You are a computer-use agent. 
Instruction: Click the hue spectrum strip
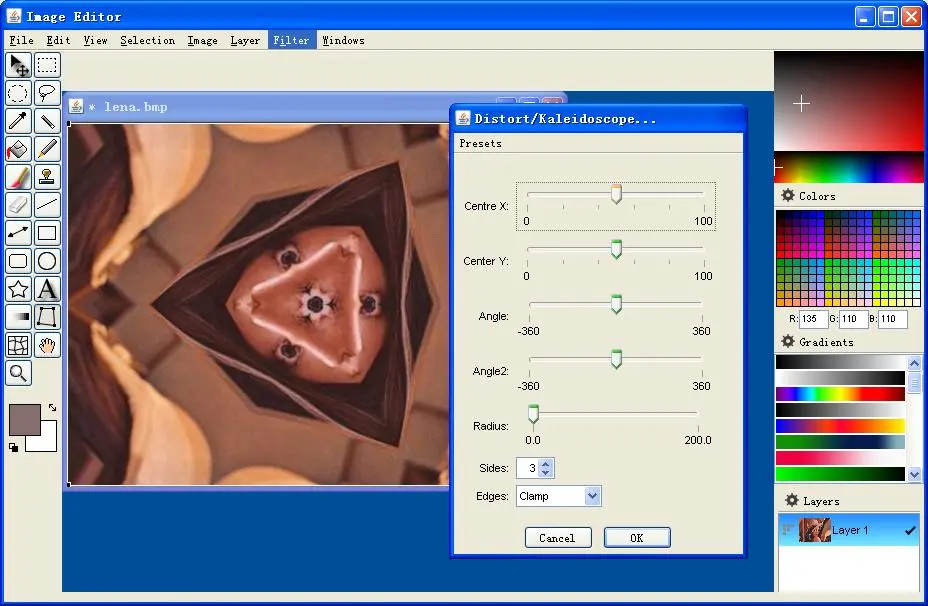click(x=848, y=167)
